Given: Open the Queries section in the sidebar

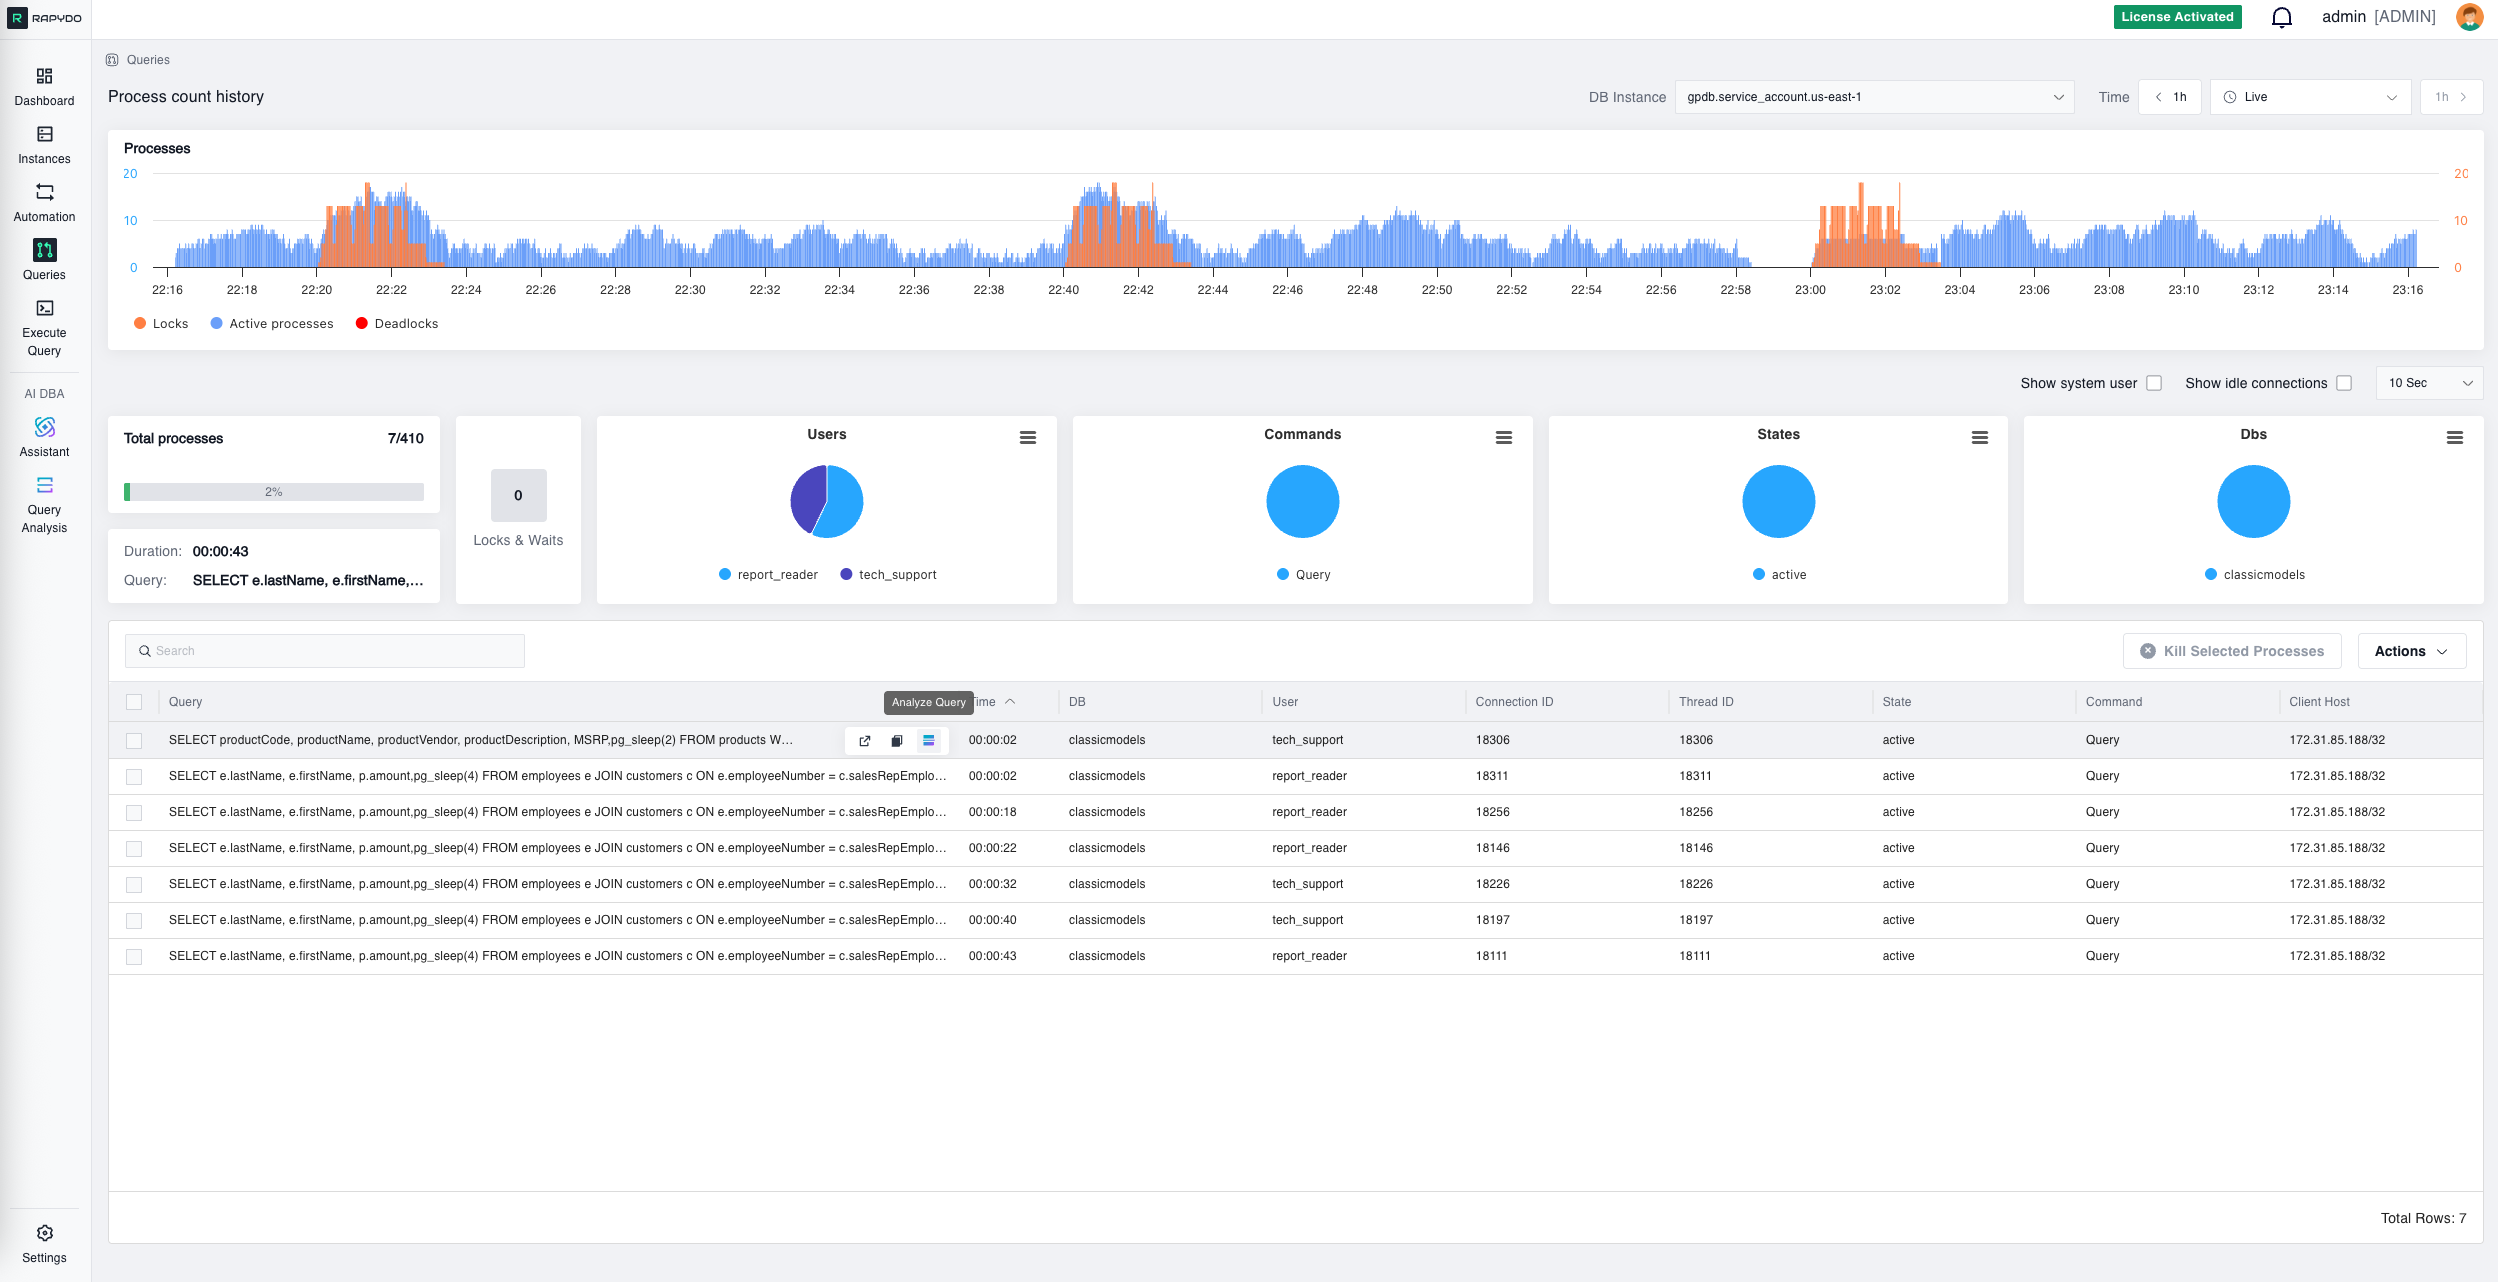Looking at the screenshot, I should point(44,260).
